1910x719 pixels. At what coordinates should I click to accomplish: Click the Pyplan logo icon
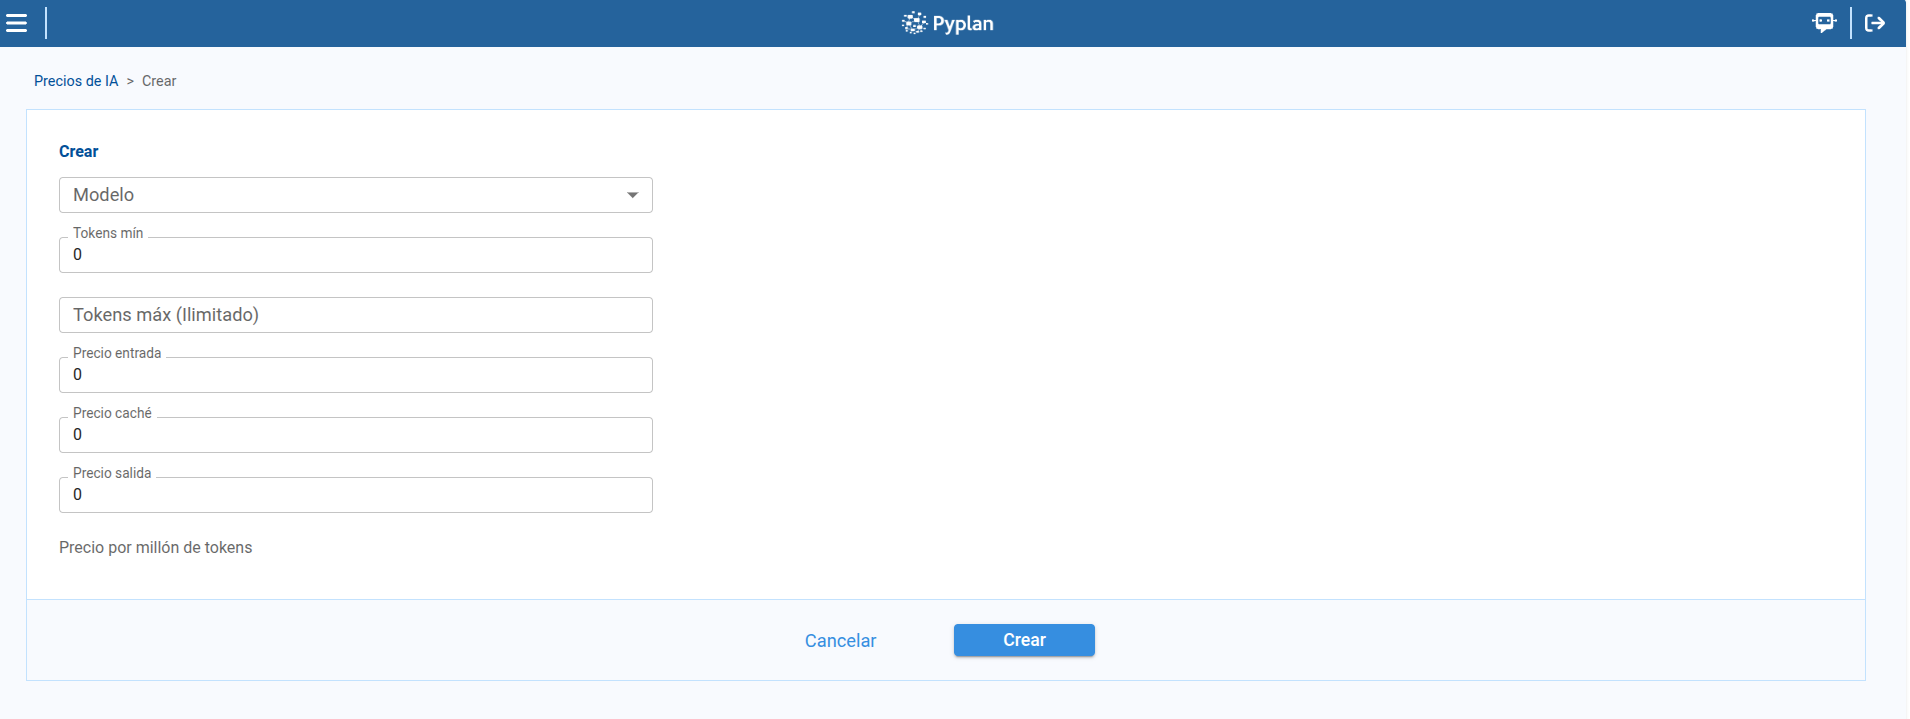pyautogui.click(x=913, y=23)
